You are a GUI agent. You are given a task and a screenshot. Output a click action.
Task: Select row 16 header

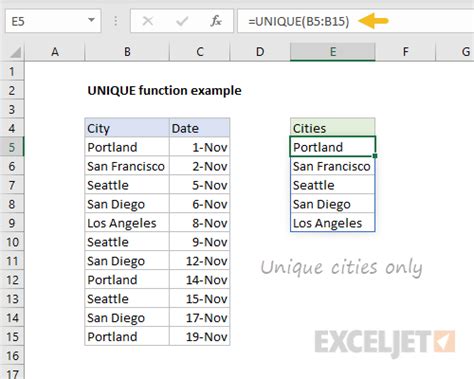point(12,355)
